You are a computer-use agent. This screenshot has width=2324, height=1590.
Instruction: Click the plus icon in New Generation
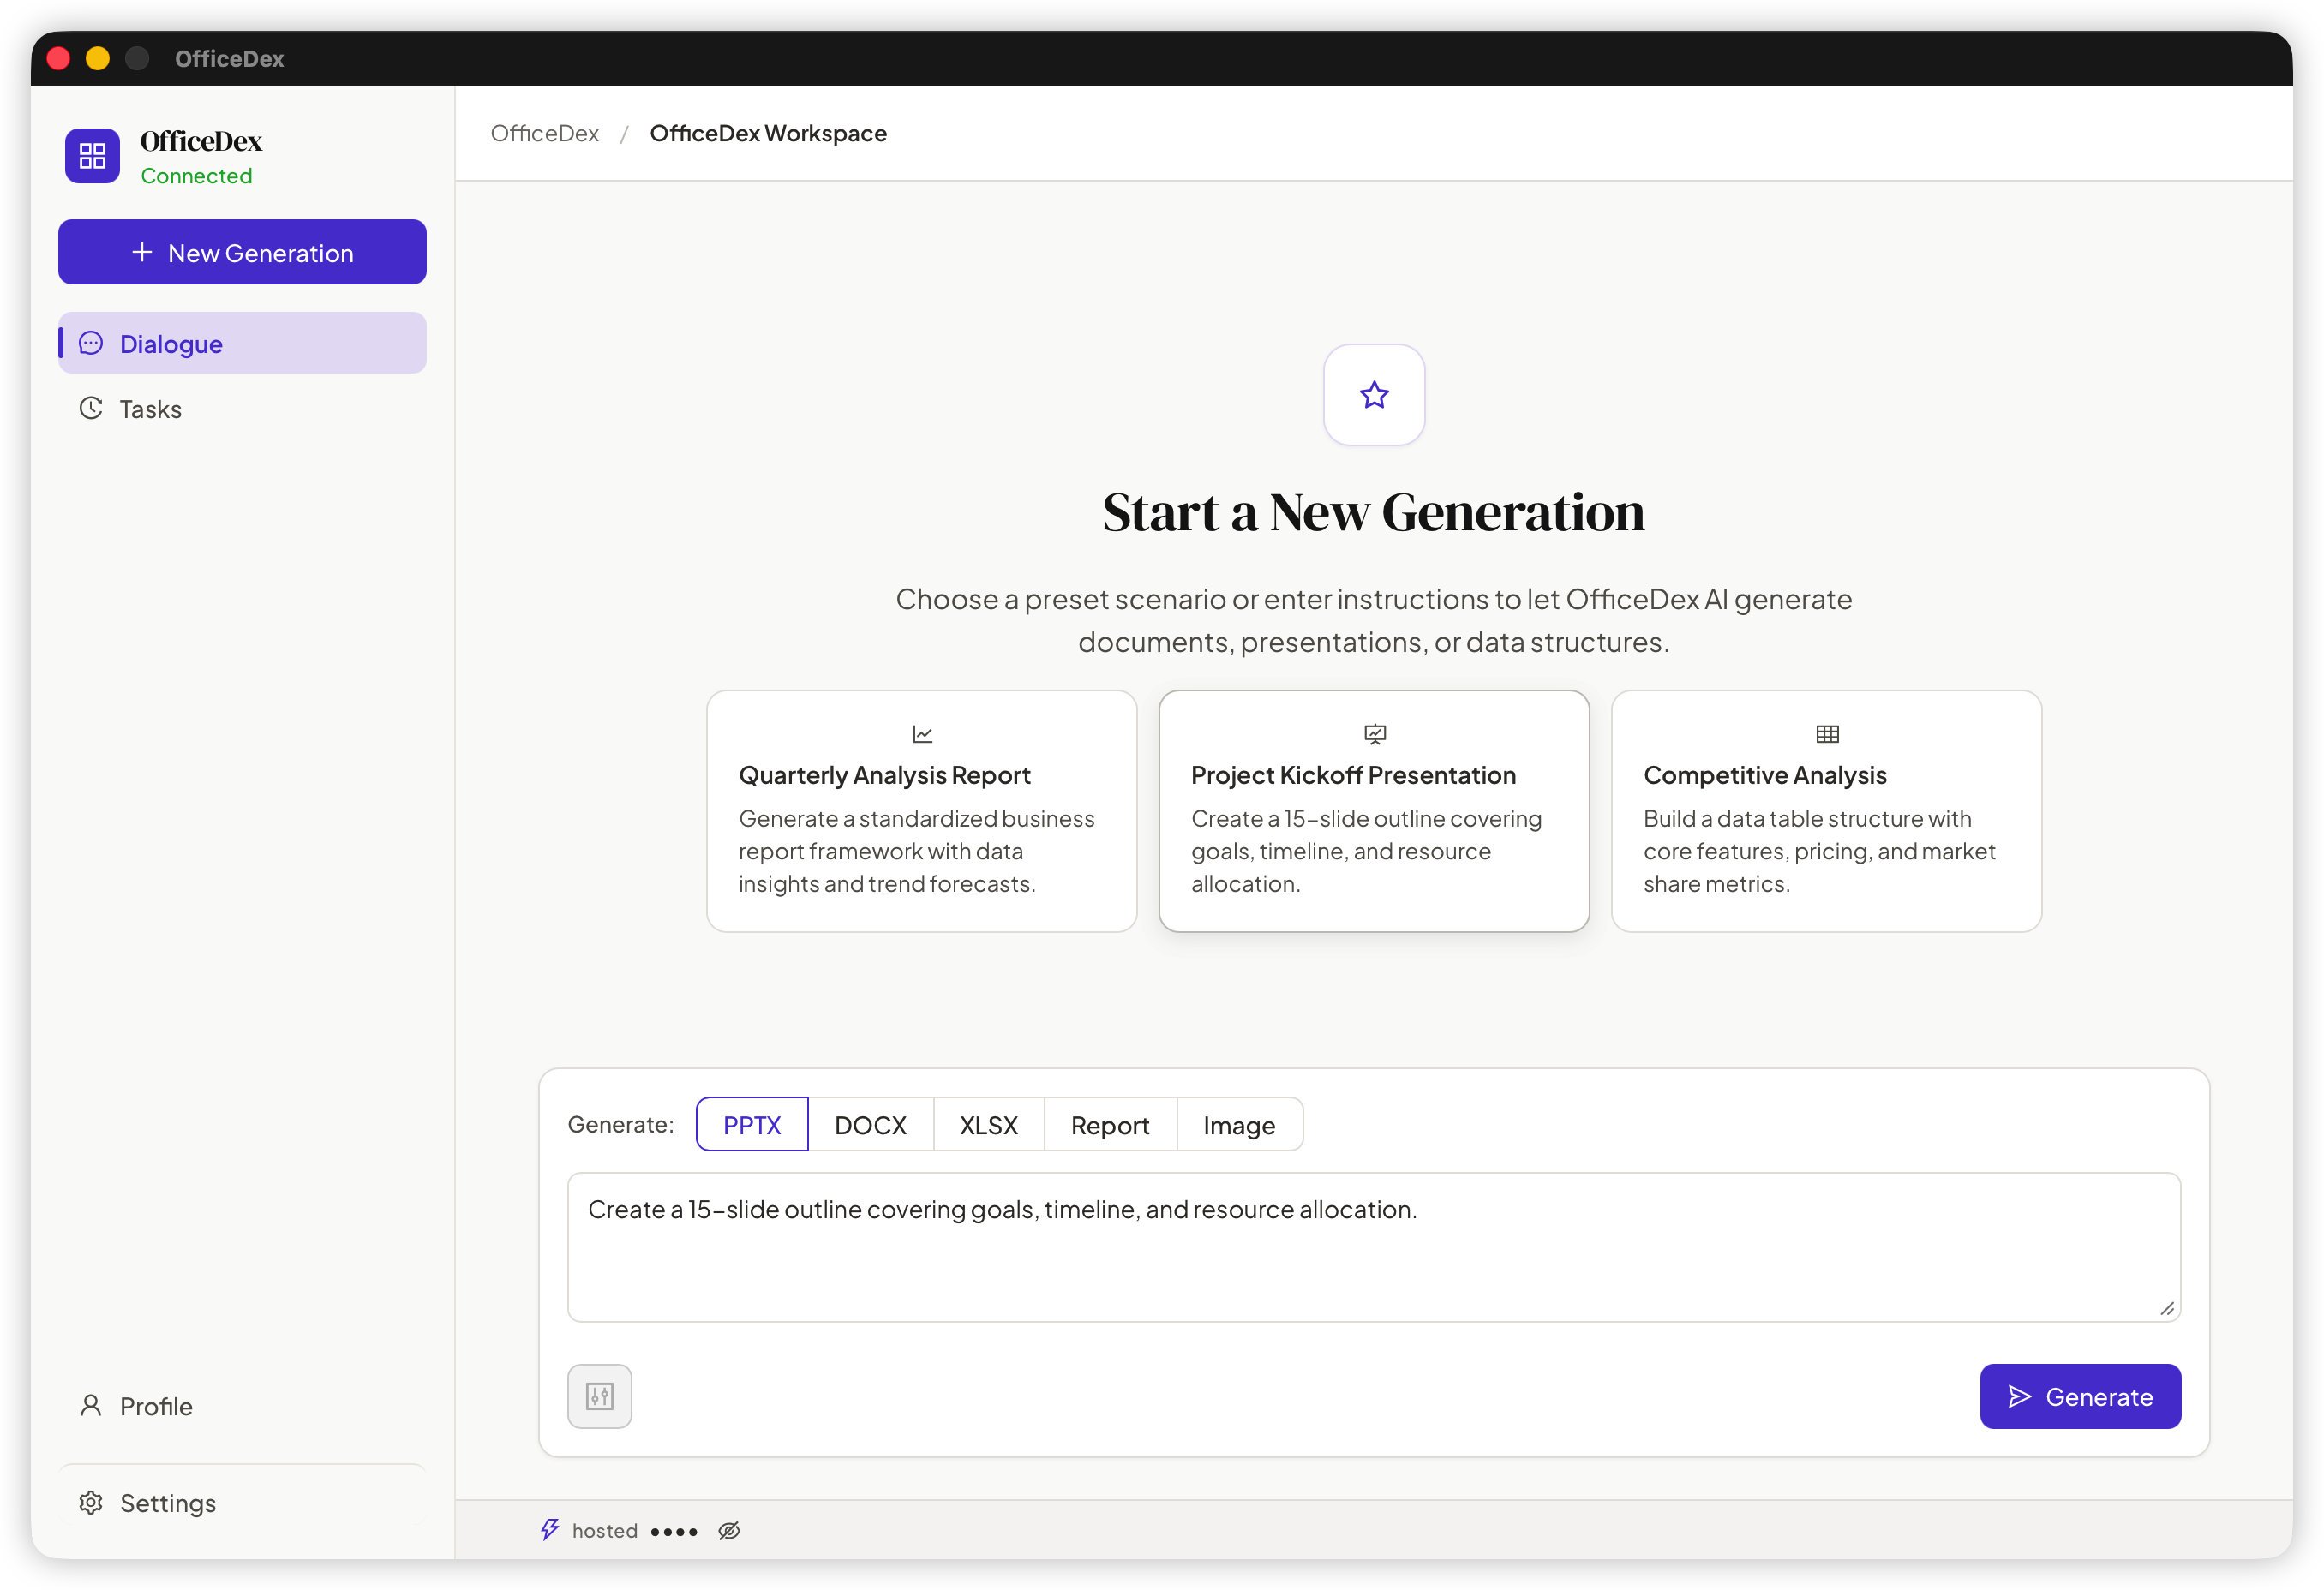click(142, 252)
